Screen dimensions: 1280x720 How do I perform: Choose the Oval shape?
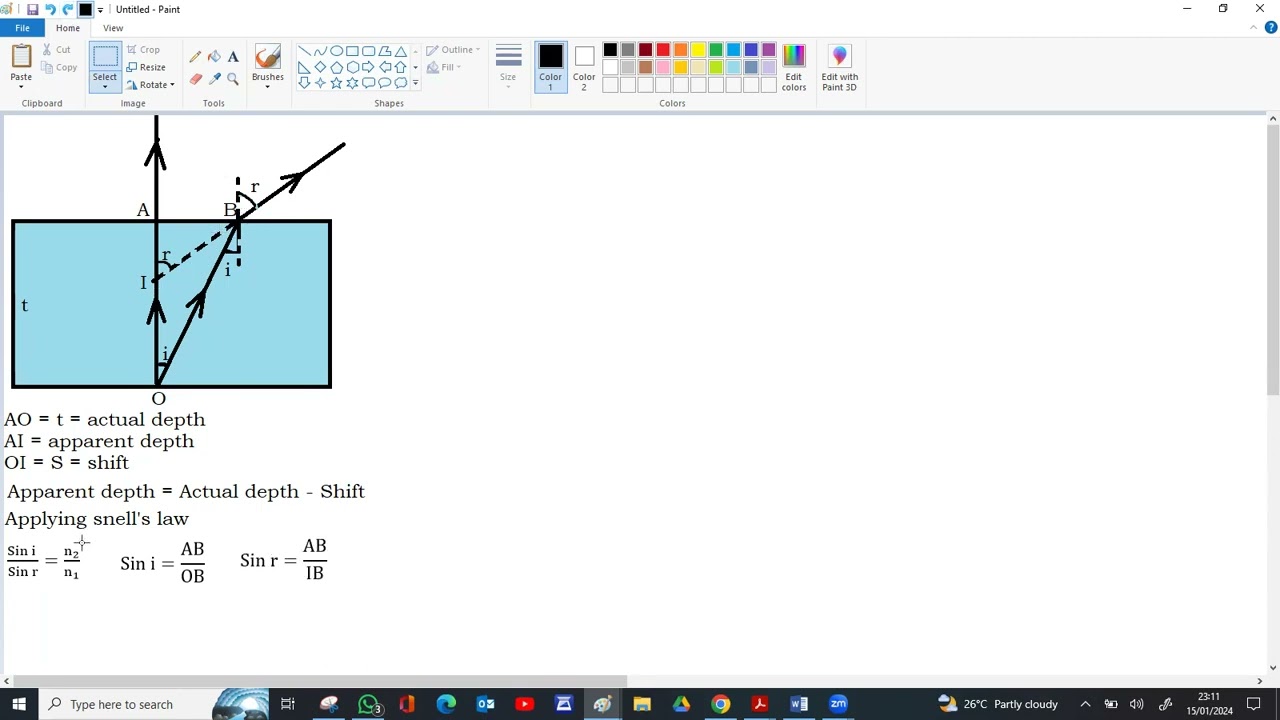336,51
